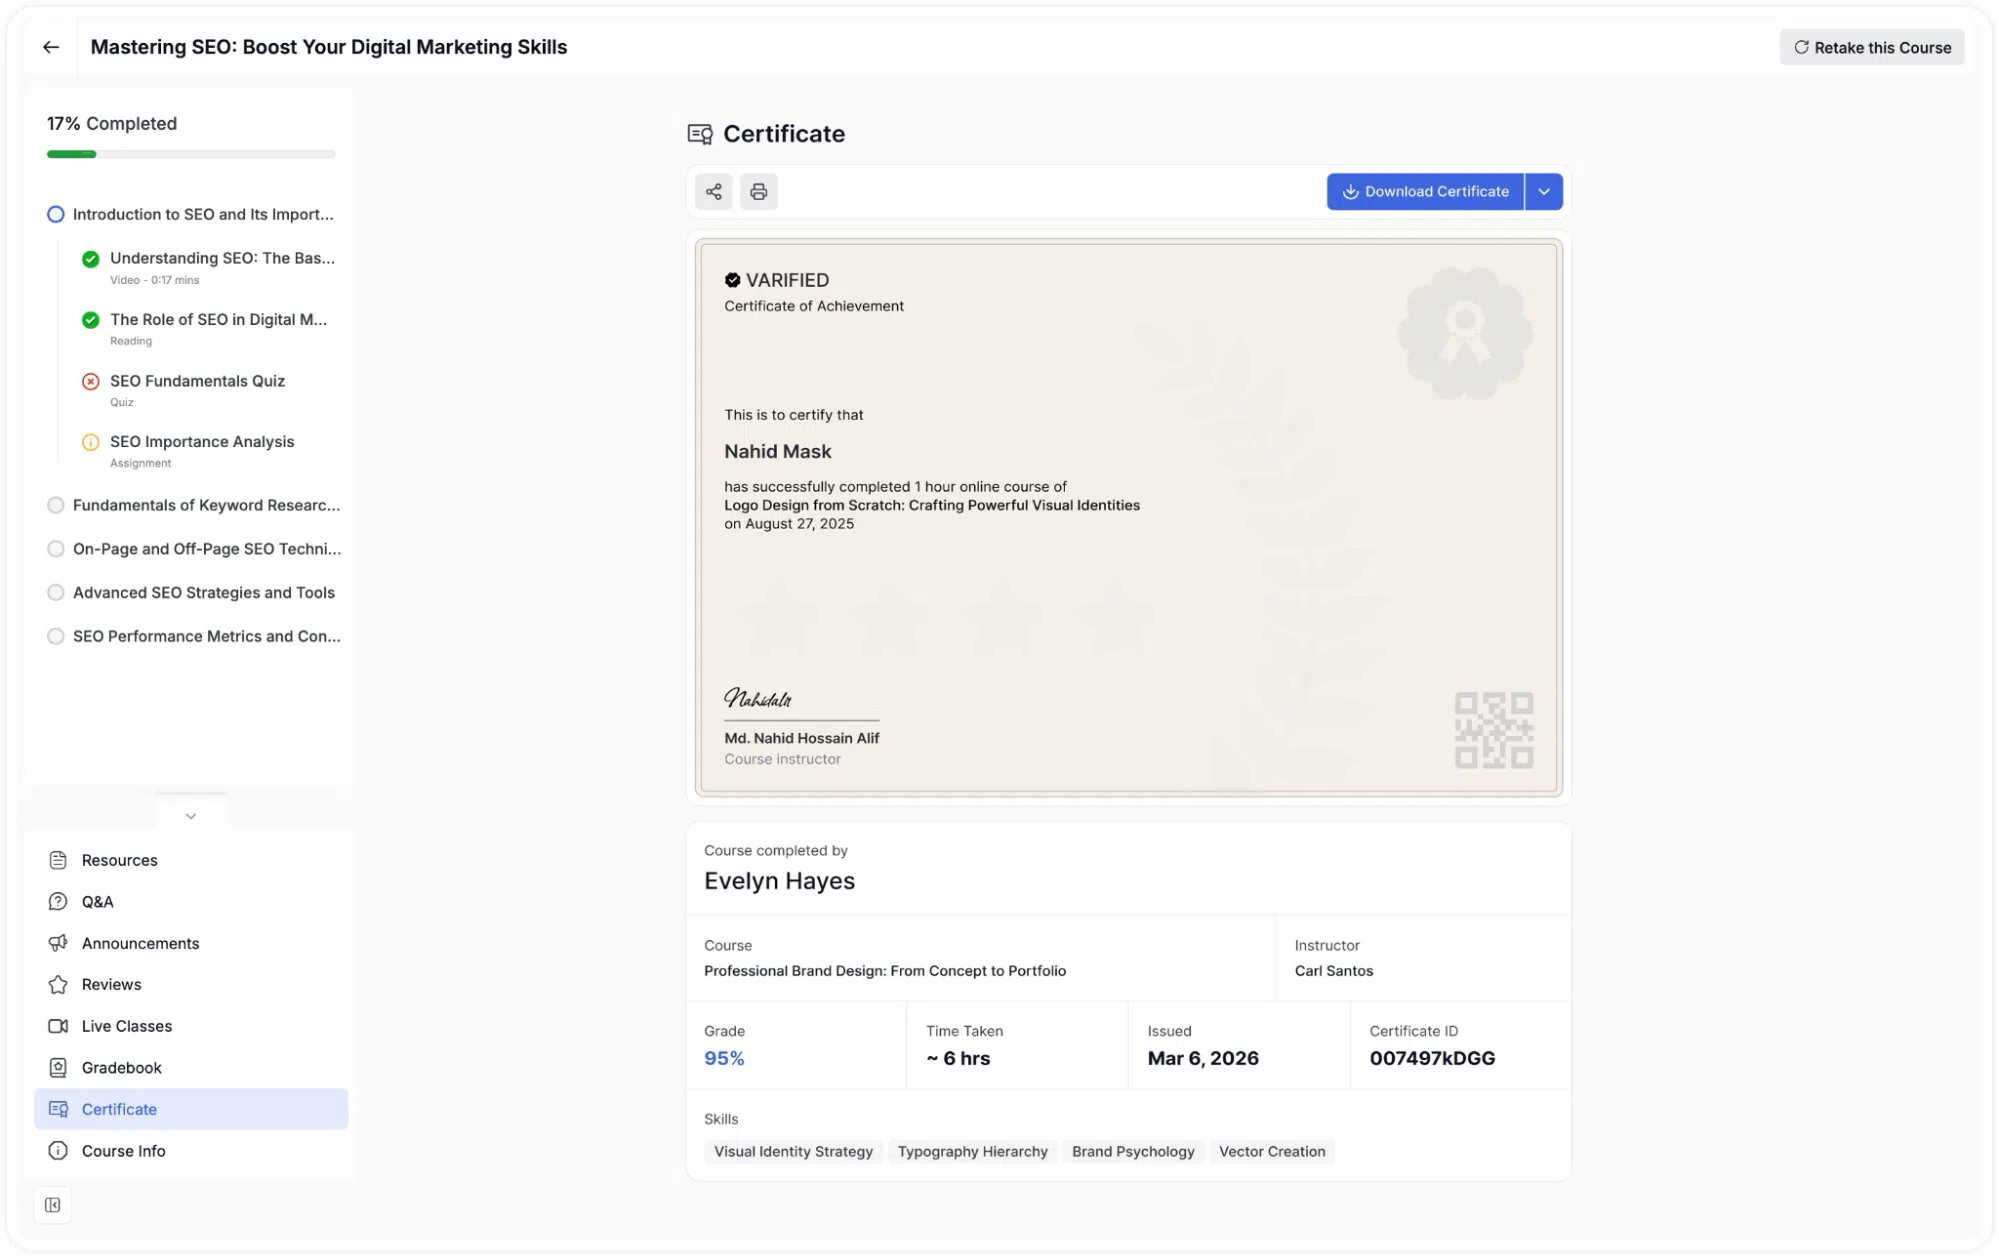
Task: Click the Typography Hierarchy skill tag
Action: (x=972, y=1151)
